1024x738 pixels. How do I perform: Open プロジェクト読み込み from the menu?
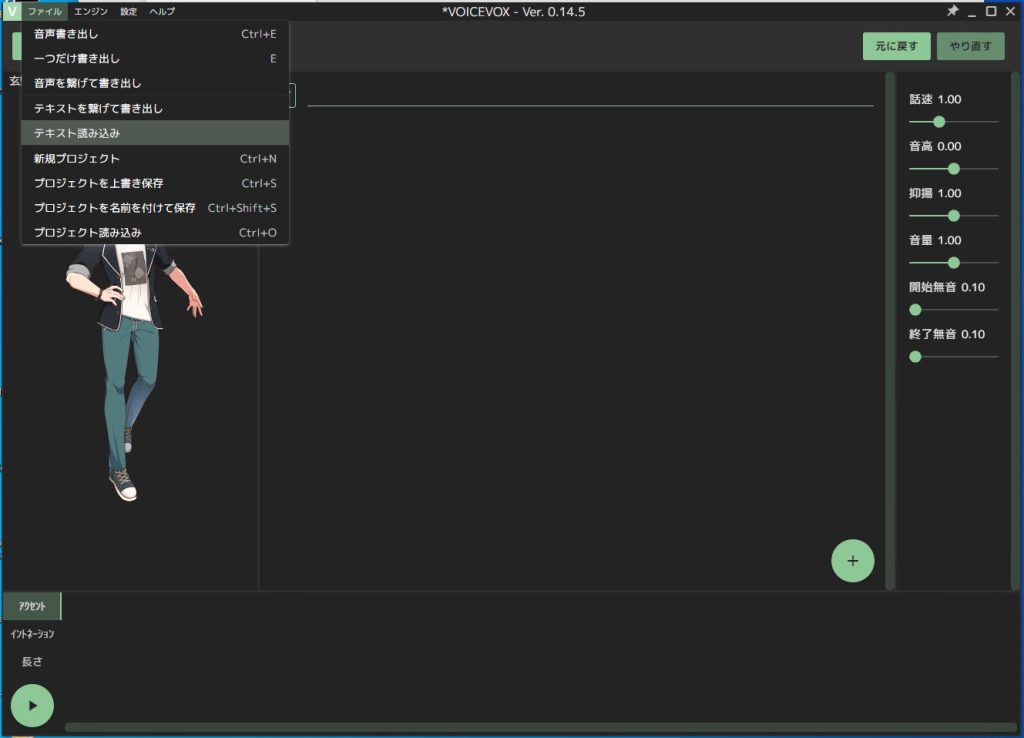coord(155,233)
